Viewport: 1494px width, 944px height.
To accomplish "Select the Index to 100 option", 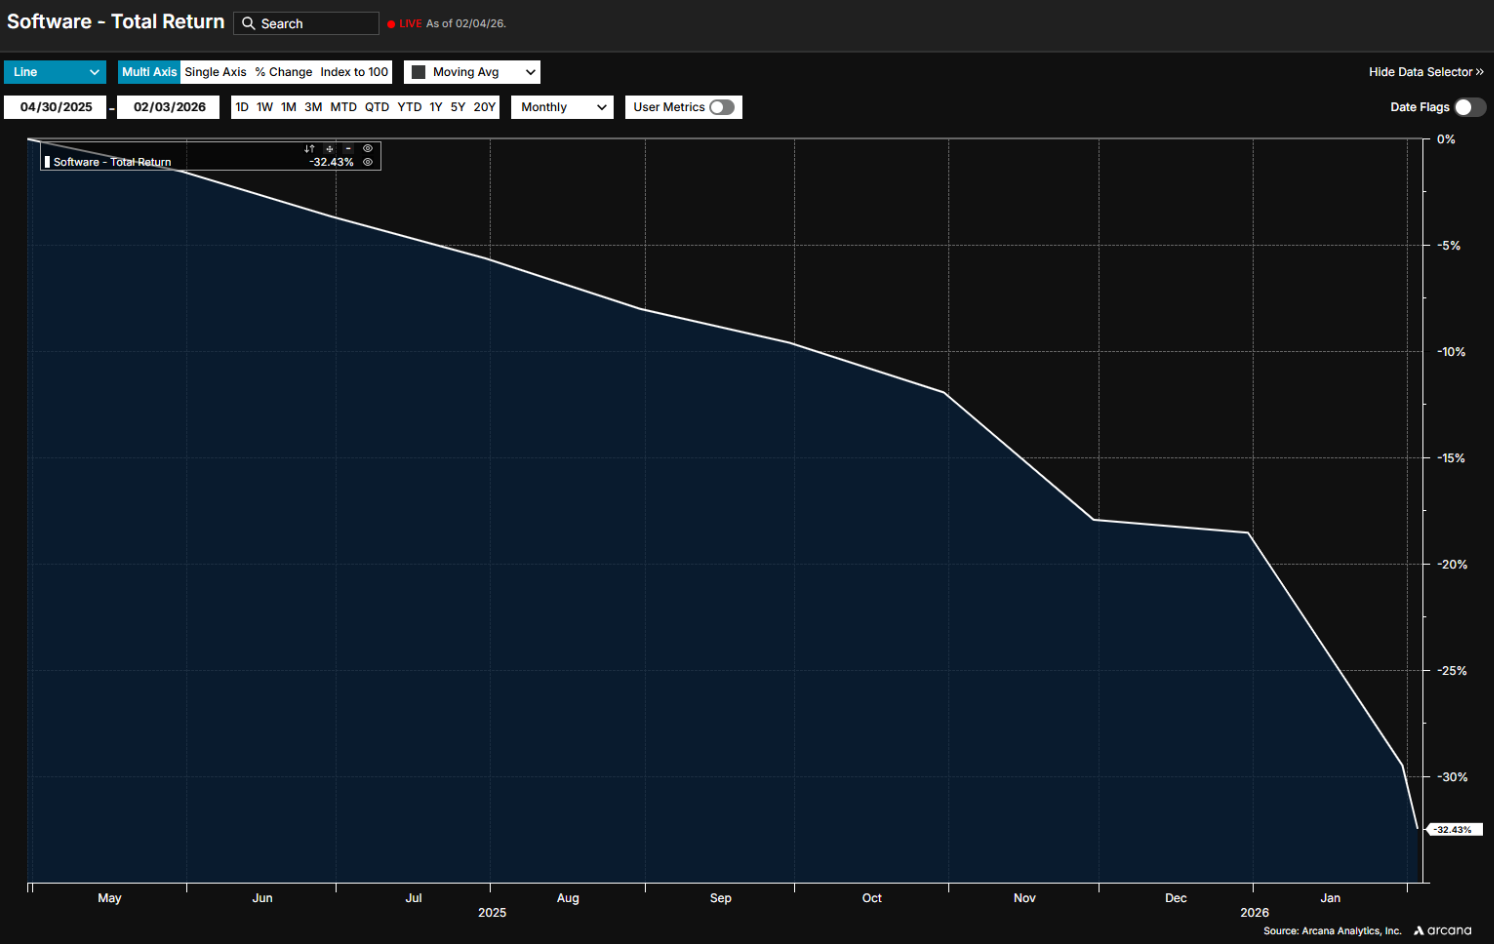I will (x=354, y=72).
